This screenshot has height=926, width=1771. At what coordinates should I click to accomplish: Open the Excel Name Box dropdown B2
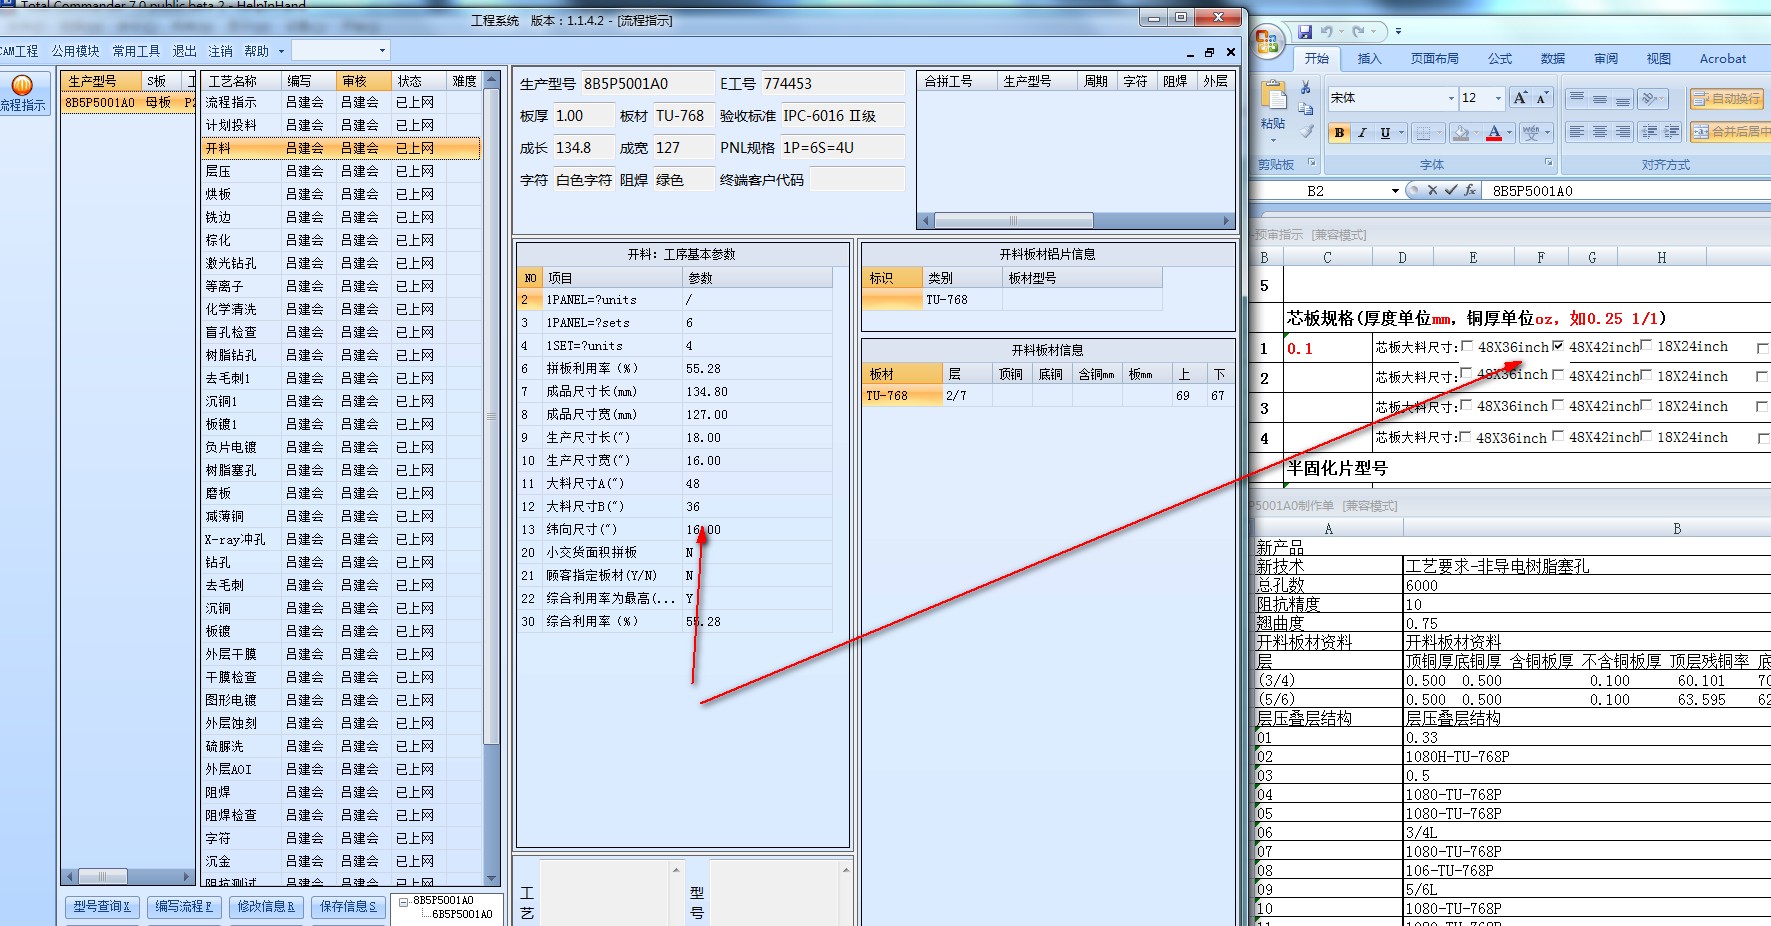pyautogui.click(x=1395, y=191)
